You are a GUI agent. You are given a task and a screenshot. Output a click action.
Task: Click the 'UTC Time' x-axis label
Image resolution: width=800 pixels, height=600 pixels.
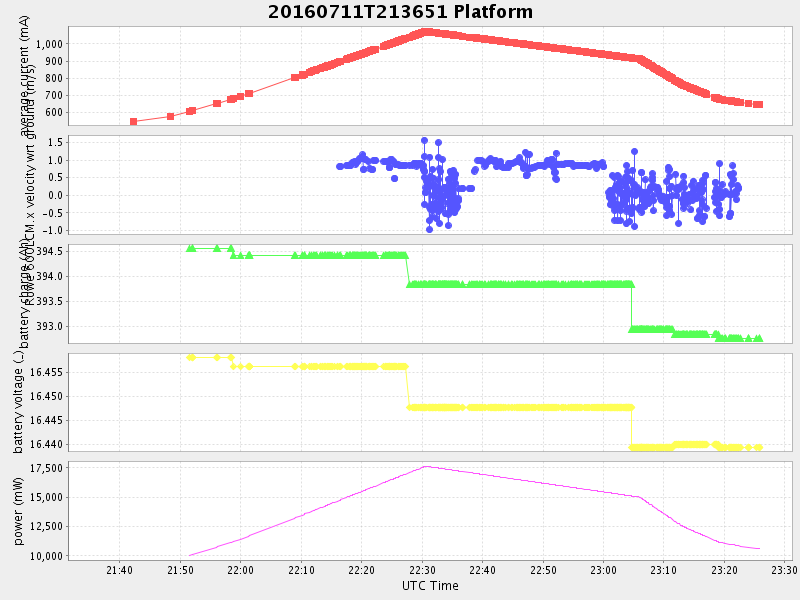(x=430, y=585)
